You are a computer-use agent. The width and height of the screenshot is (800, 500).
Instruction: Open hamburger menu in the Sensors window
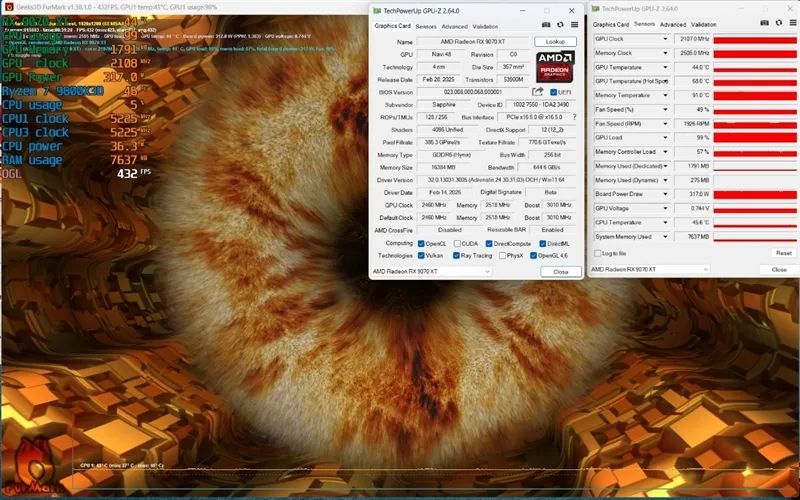[793, 23]
